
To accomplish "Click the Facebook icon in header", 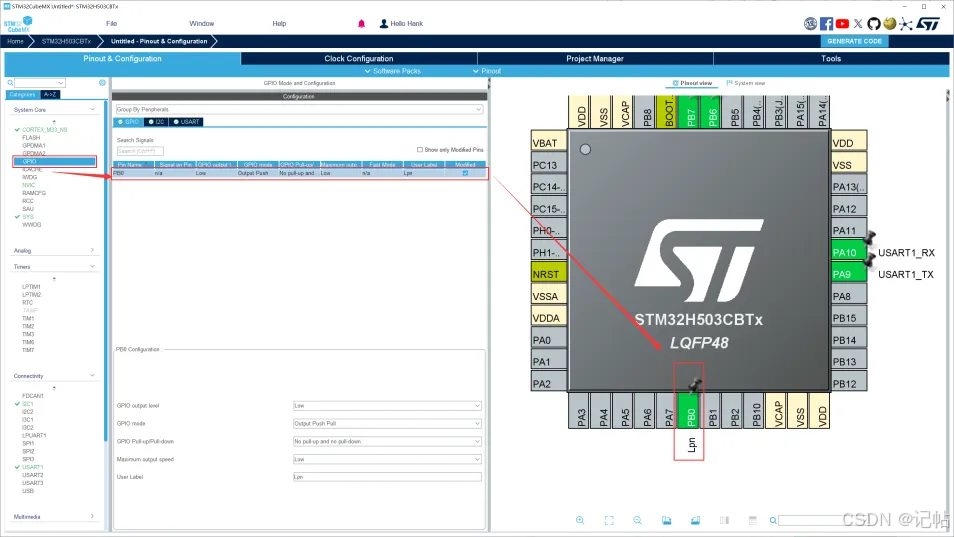I will click(x=827, y=23).
